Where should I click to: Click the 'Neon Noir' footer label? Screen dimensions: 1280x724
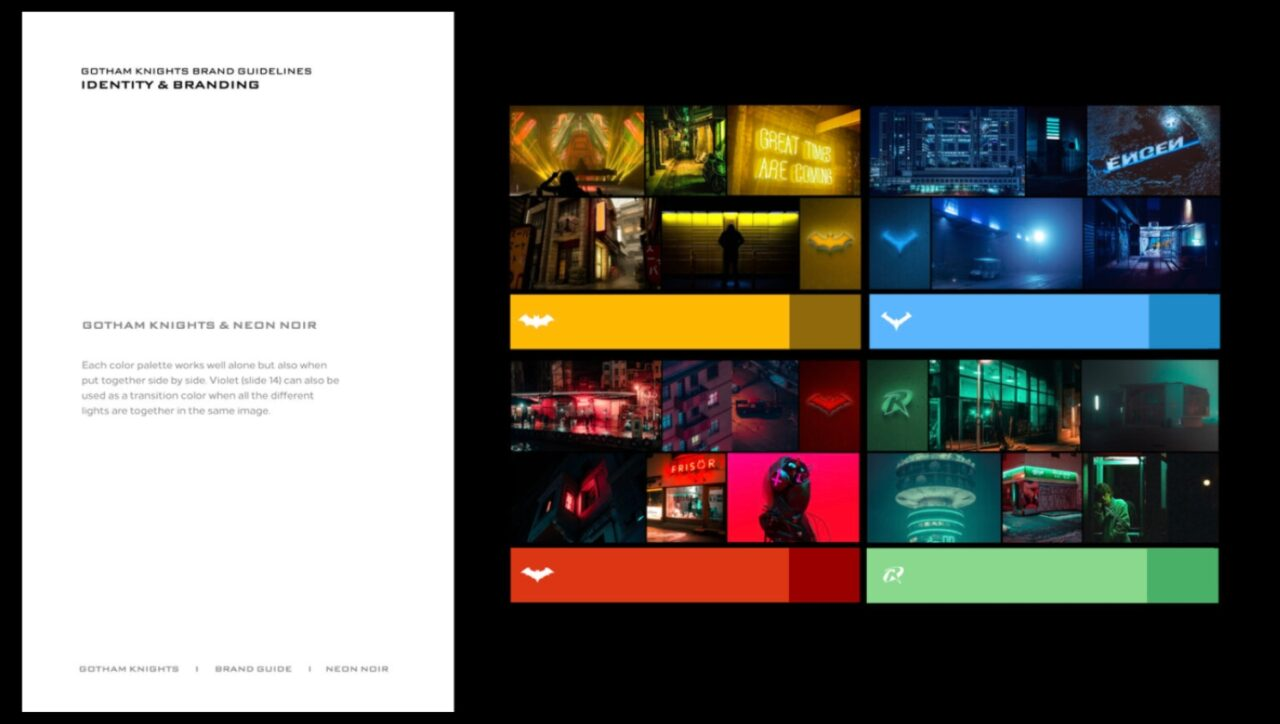pos(357,669)
